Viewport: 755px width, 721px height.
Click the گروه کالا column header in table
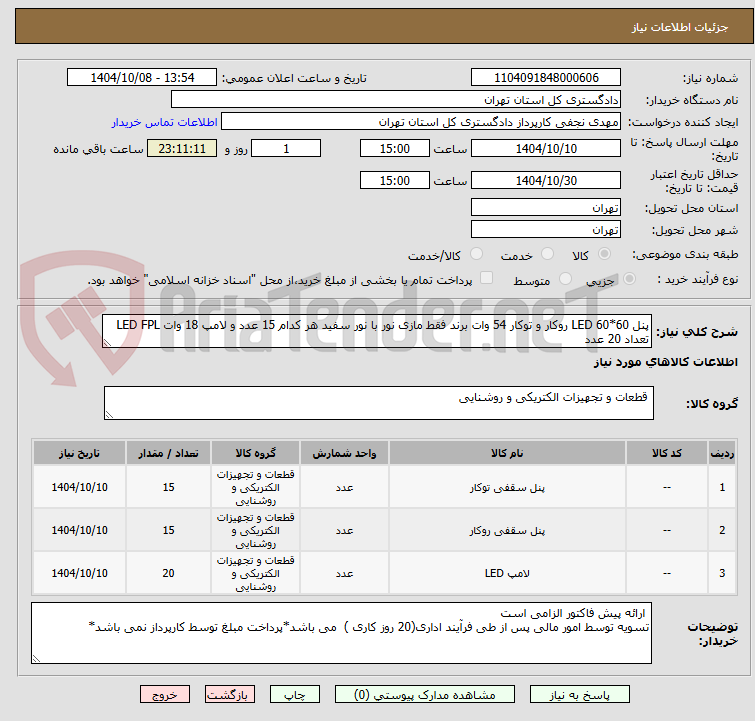pyautogui.click(x=255, y=453)
